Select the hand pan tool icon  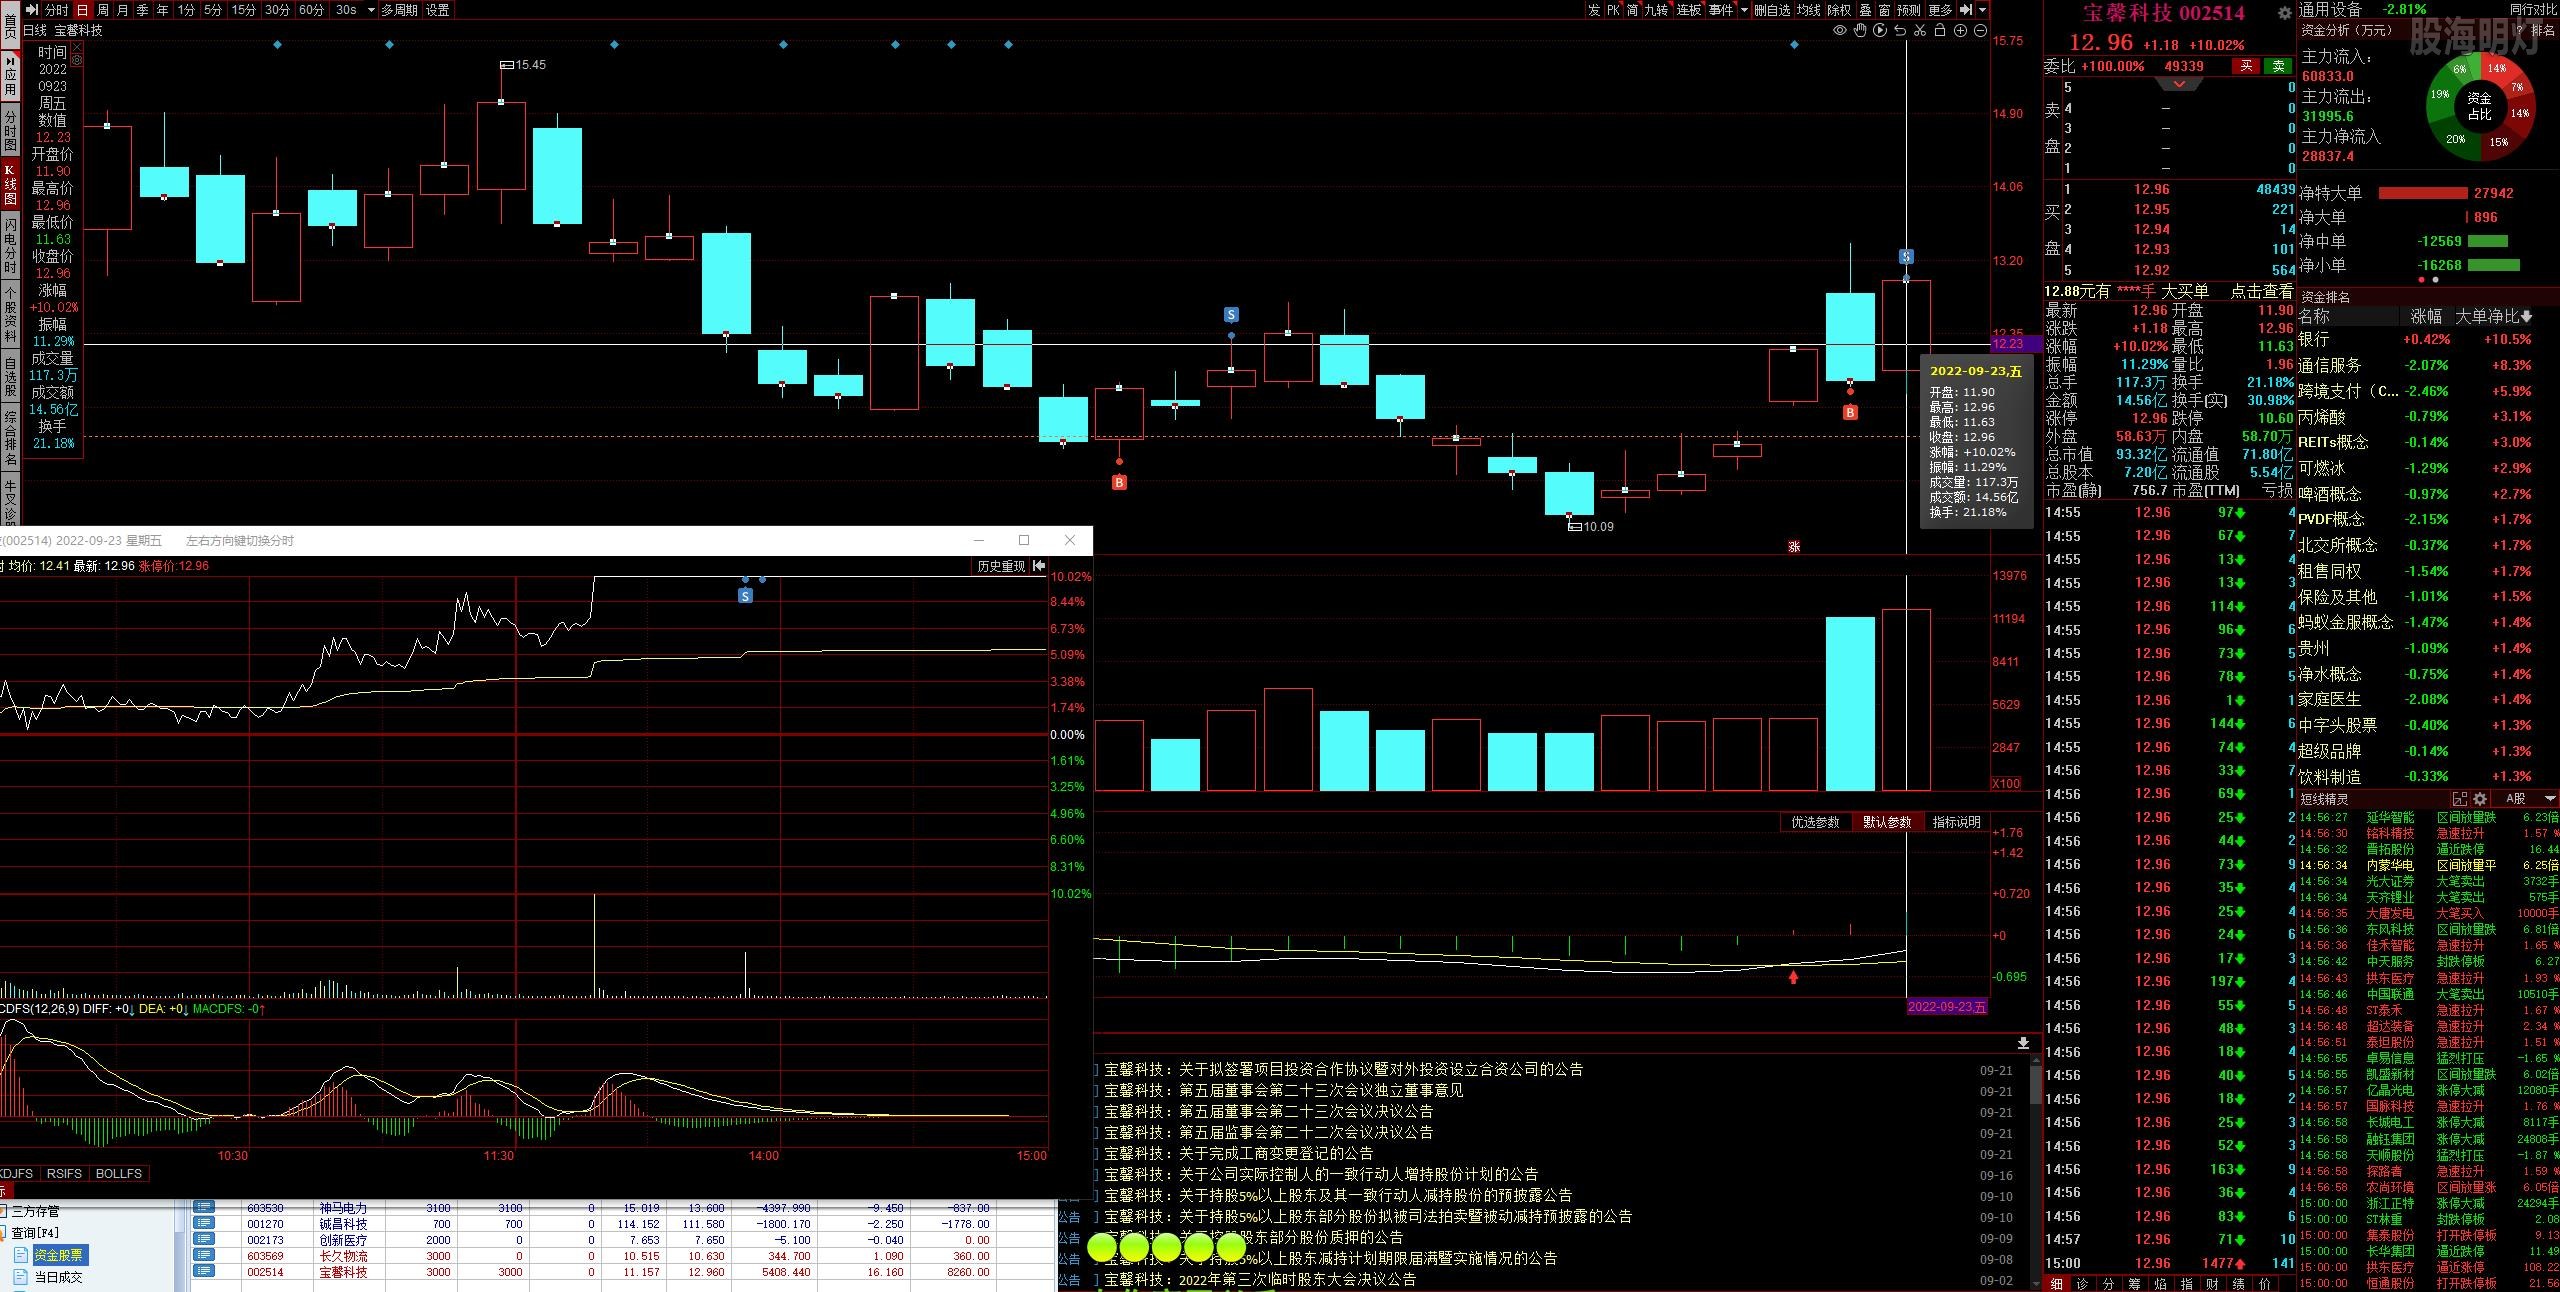tap(1859, 31)
